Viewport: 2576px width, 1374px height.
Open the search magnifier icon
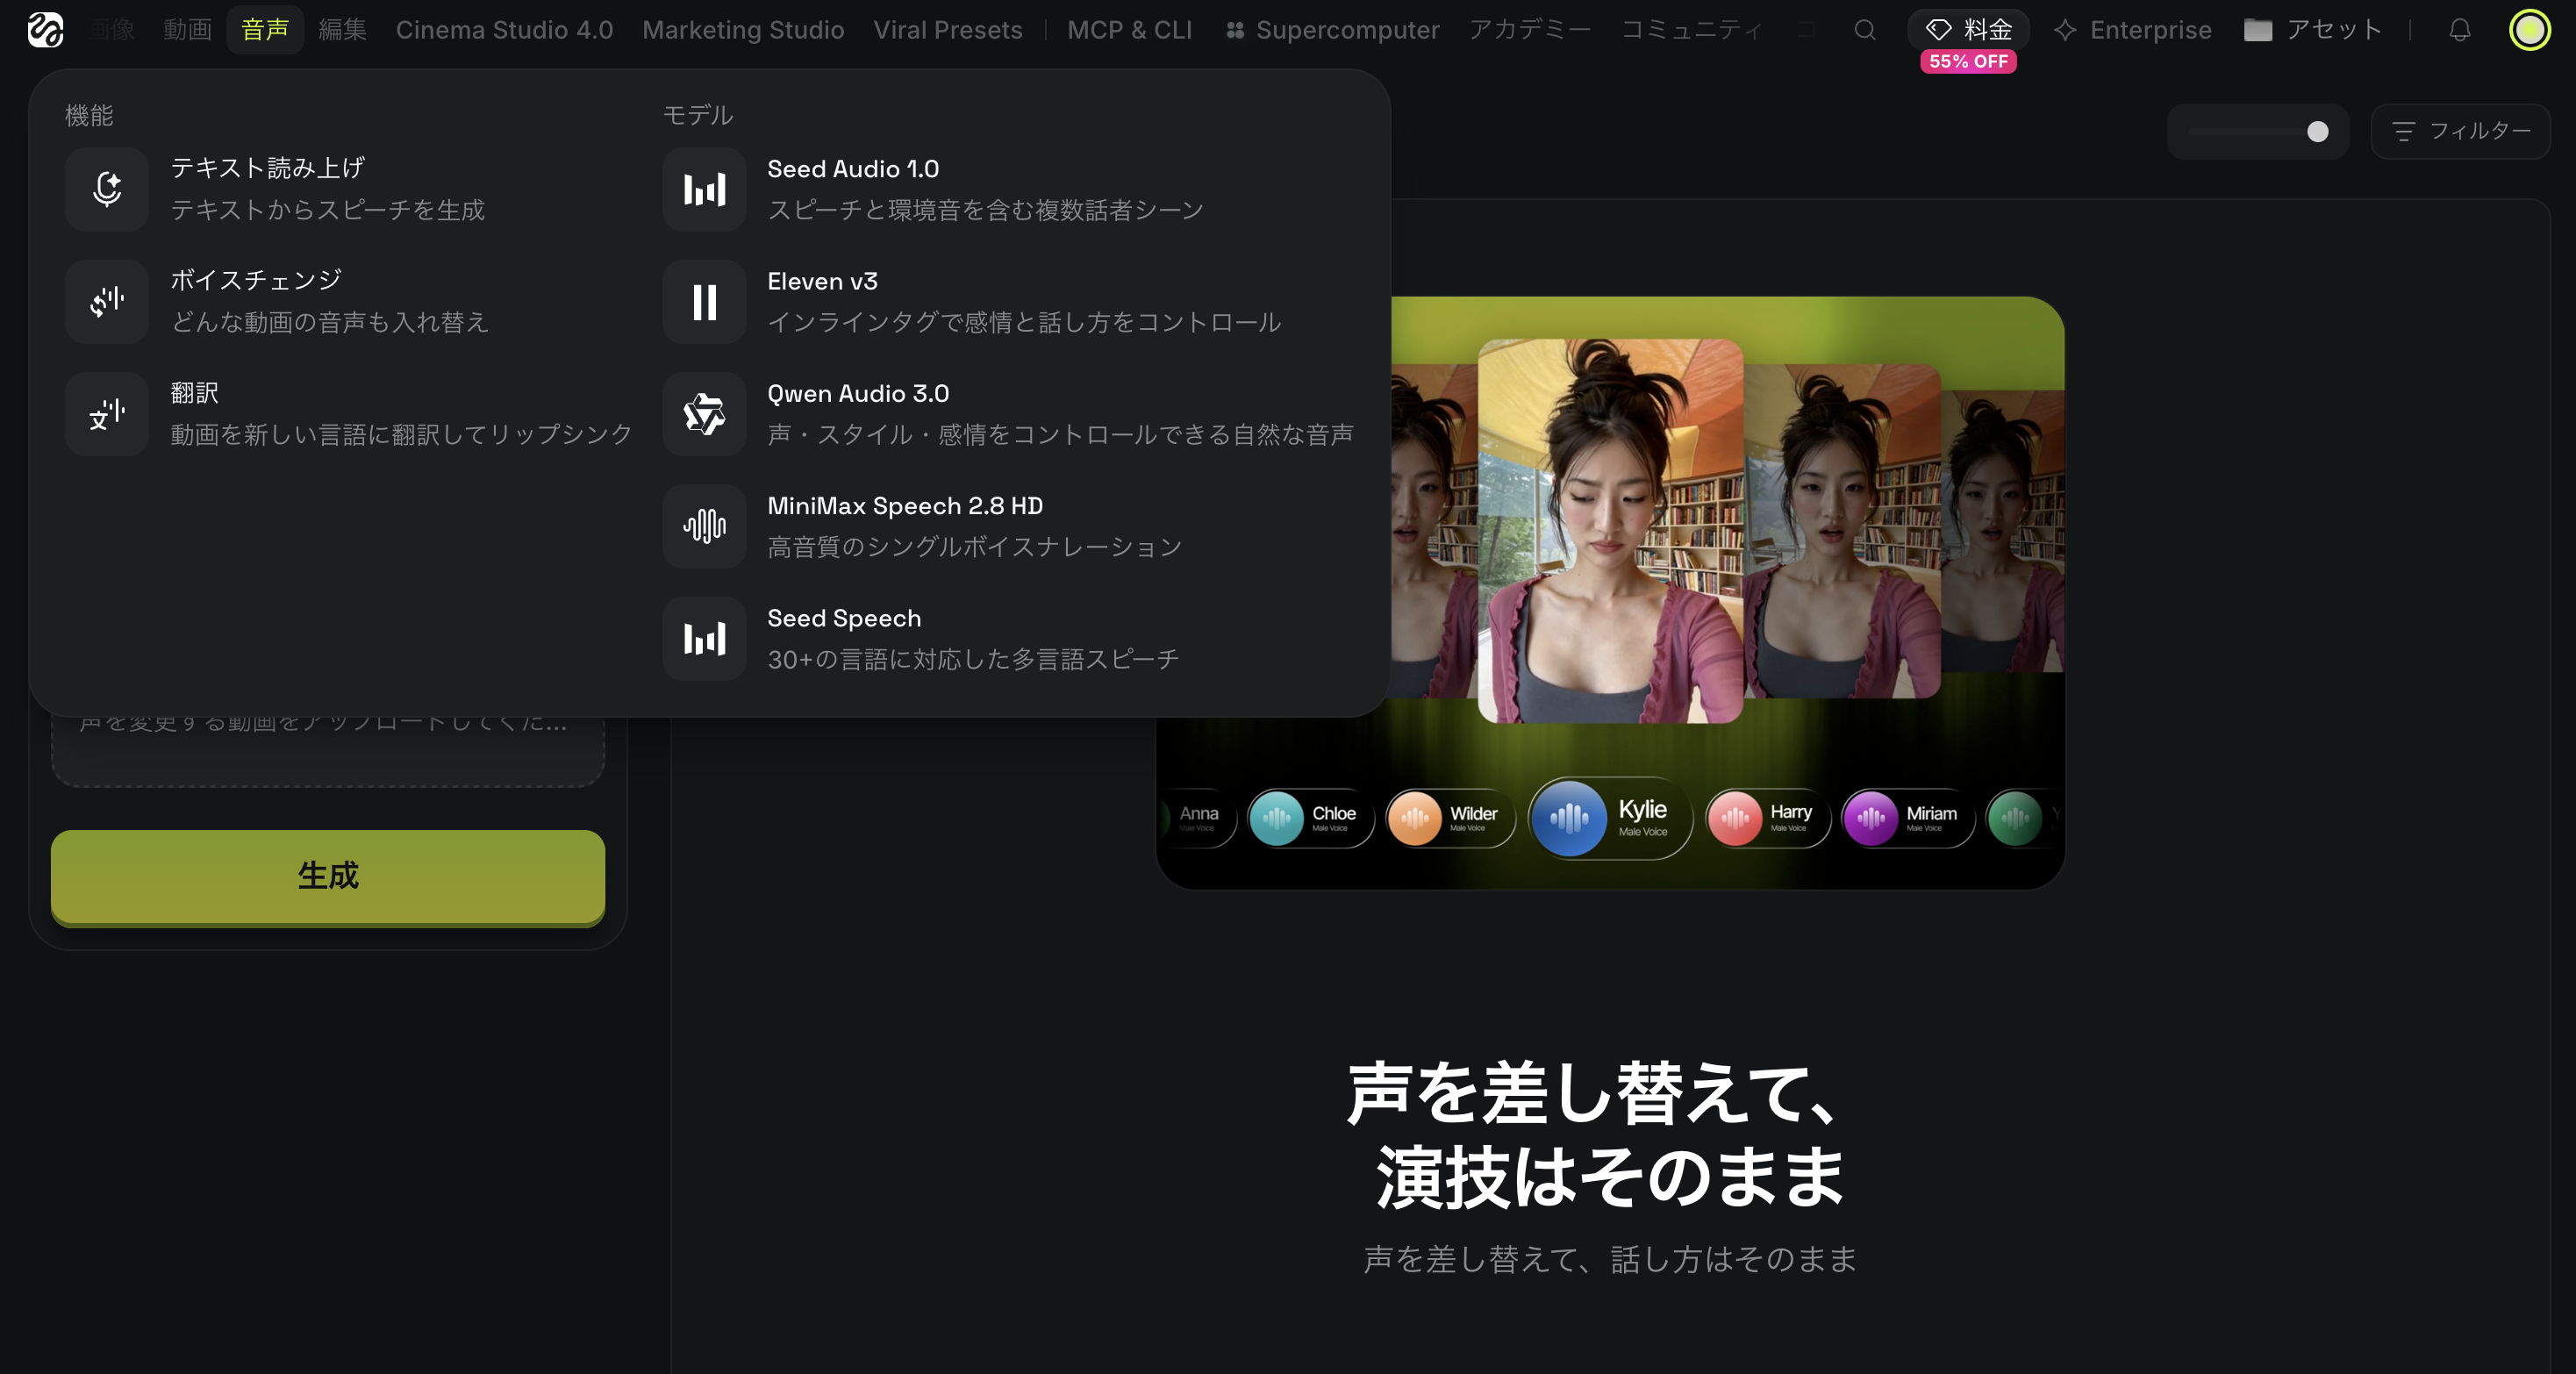[x=1864, y=30]
